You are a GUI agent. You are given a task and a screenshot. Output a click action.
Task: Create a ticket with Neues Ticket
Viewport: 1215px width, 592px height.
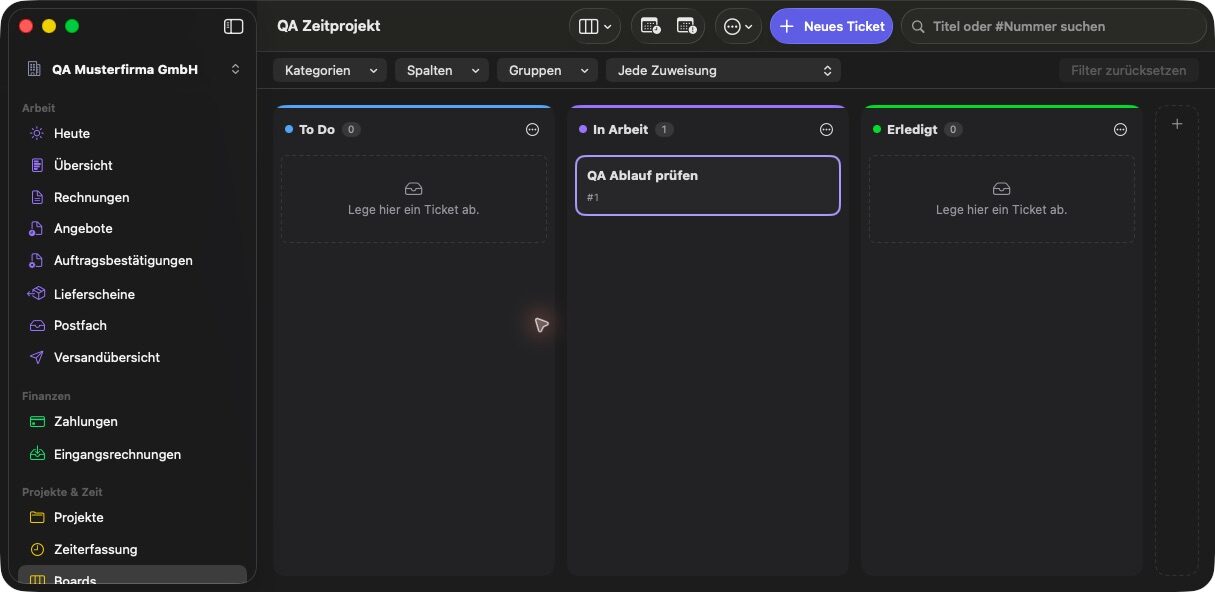click(831, 26)
